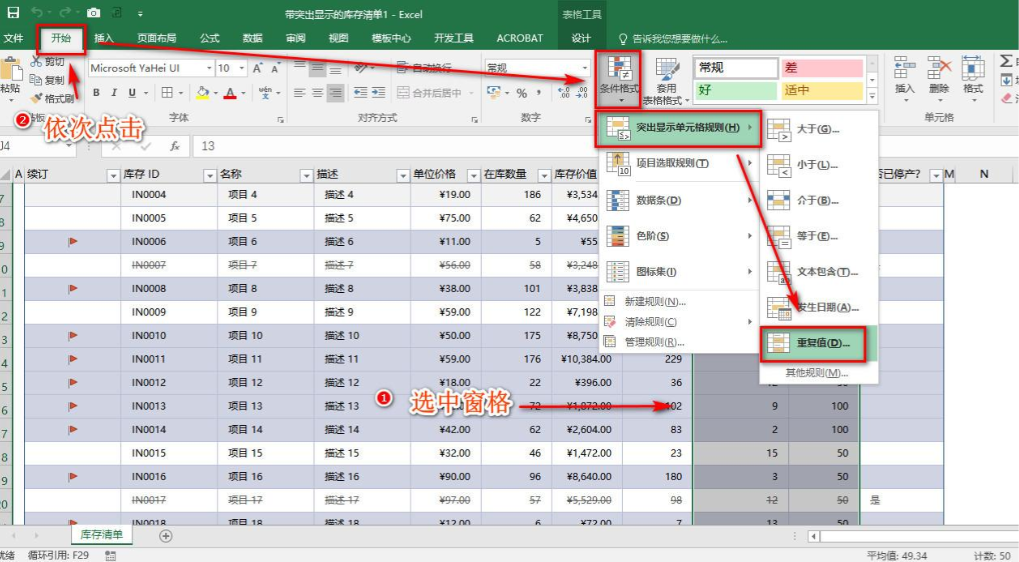This screenshot has height=562, width=1019.
Task: Open Conditional Formatting (条件格式) button
Action: click(x=619, y=80)
